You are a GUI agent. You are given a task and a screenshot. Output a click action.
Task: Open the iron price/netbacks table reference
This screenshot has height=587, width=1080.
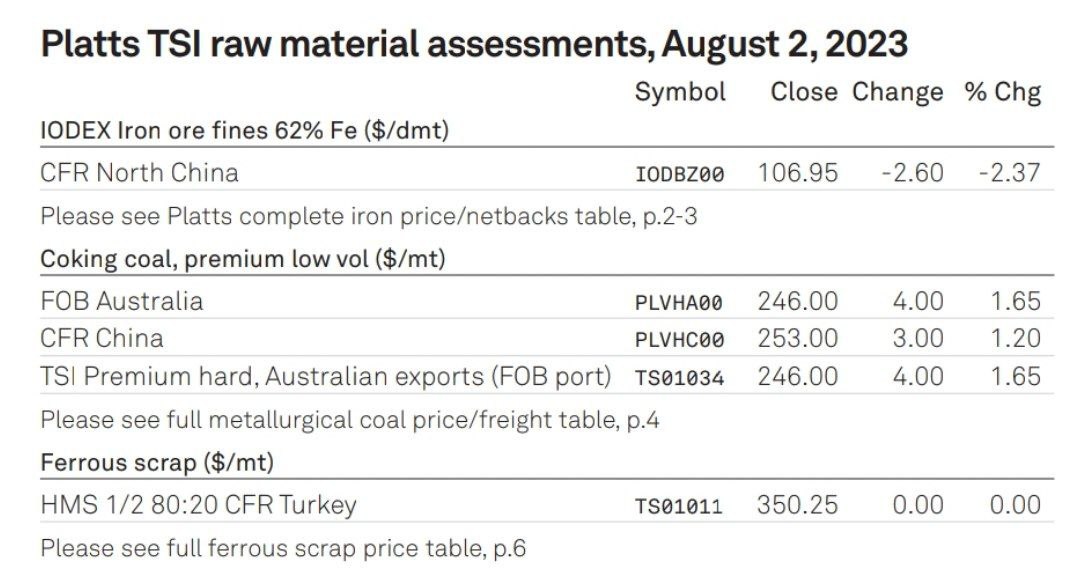click(x=368, y=216)
